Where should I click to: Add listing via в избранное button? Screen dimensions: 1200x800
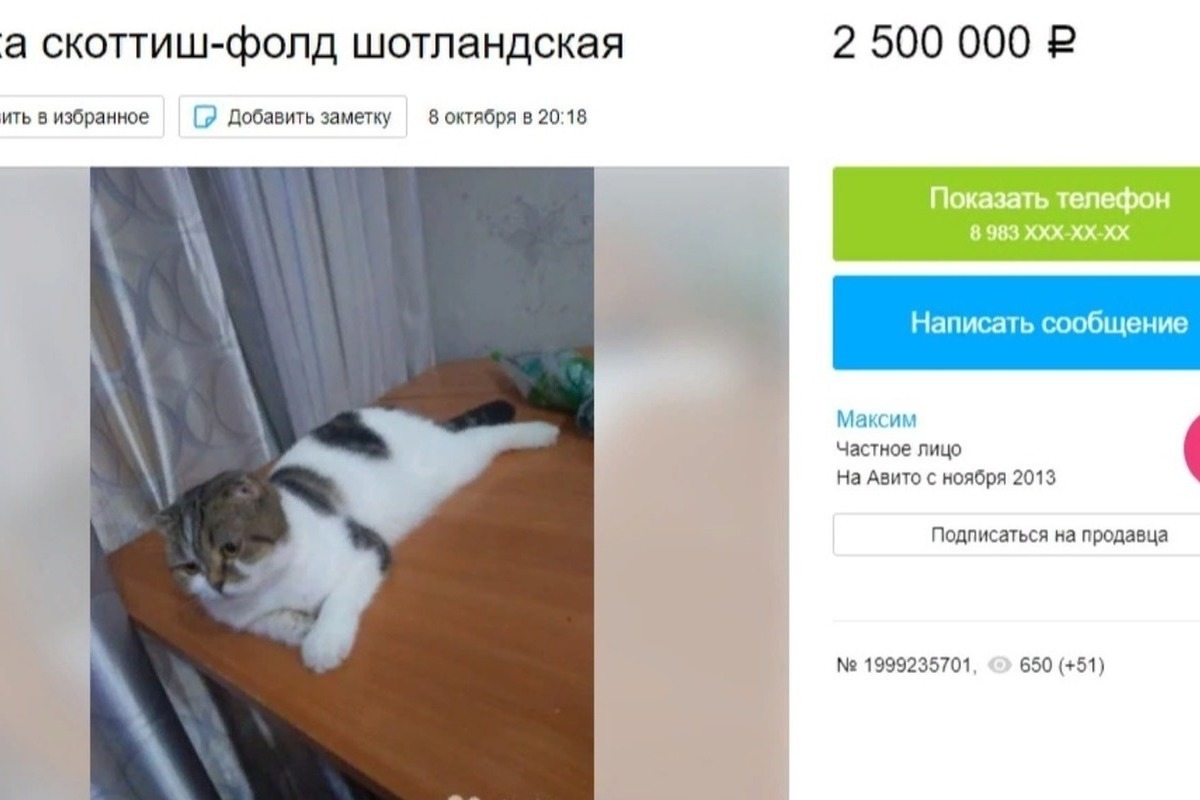click(81, 117)
